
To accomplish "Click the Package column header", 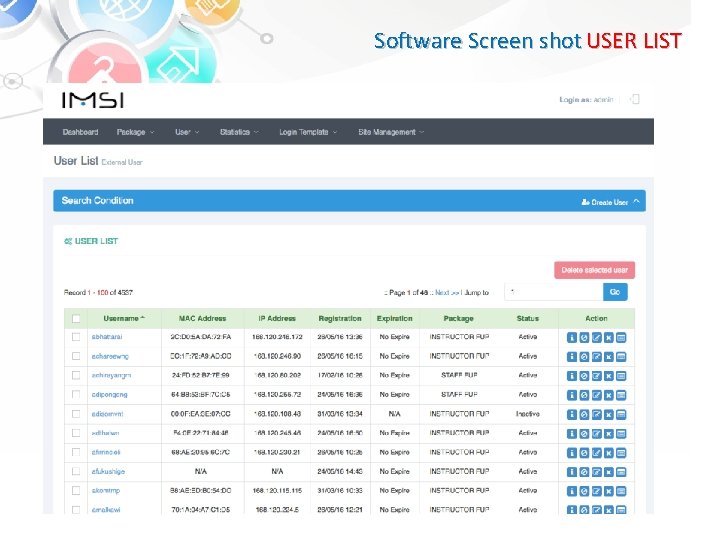I will tap(458, 318).
